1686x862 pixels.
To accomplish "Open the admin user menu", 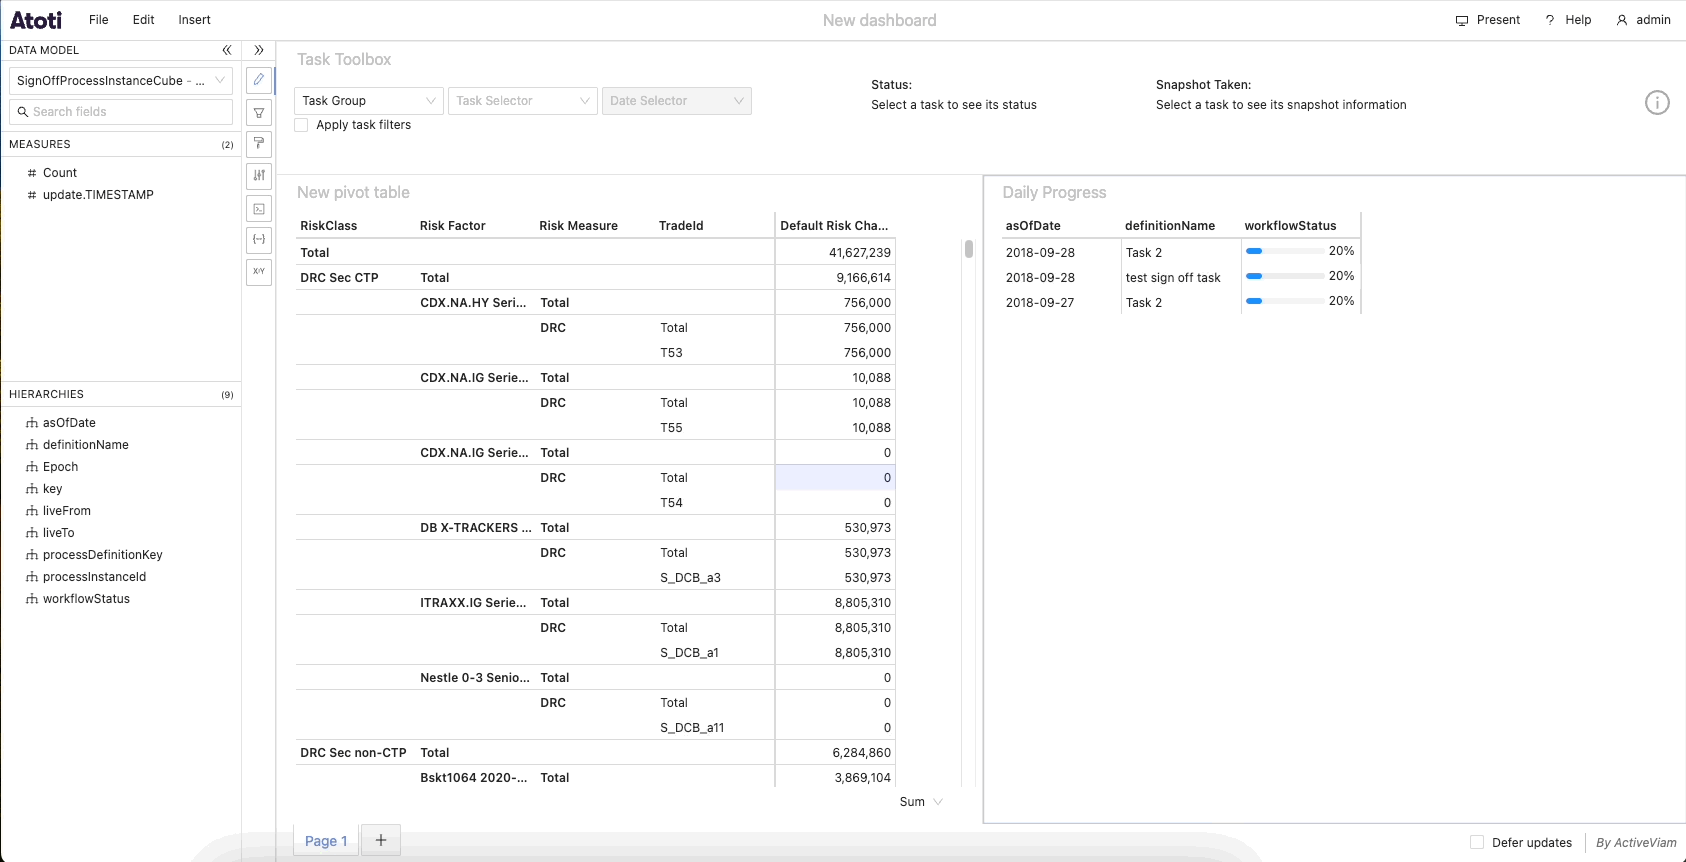I will click(1644, 20).
